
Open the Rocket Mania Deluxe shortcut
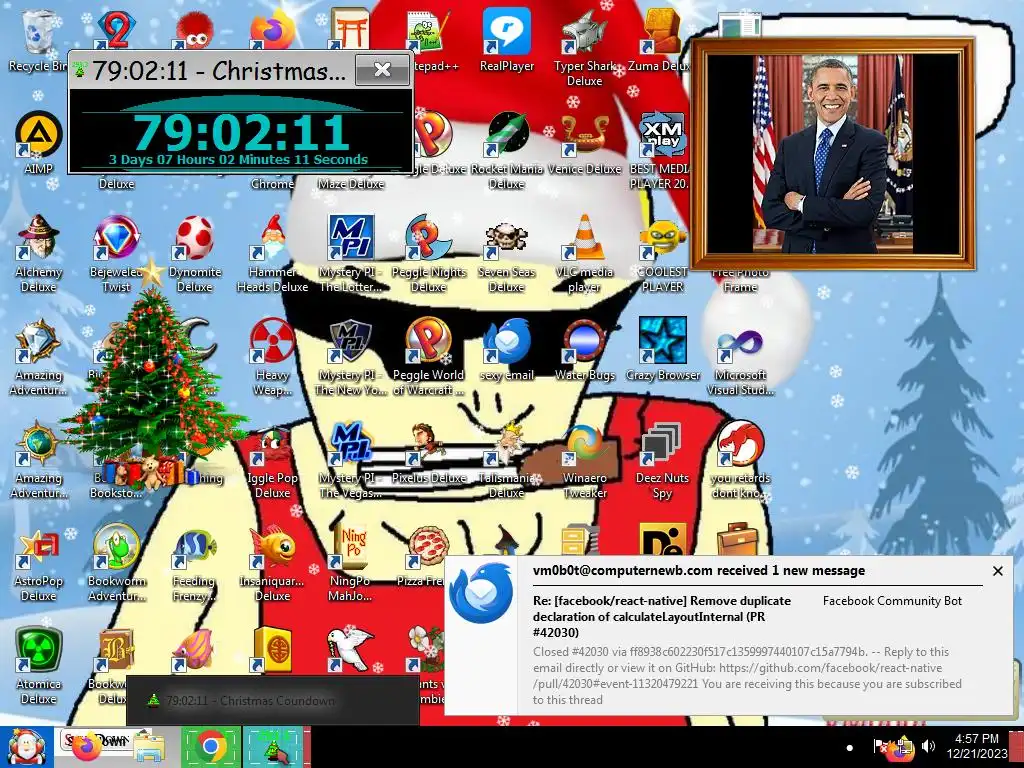pyautogui.click(x=506, y=150)
